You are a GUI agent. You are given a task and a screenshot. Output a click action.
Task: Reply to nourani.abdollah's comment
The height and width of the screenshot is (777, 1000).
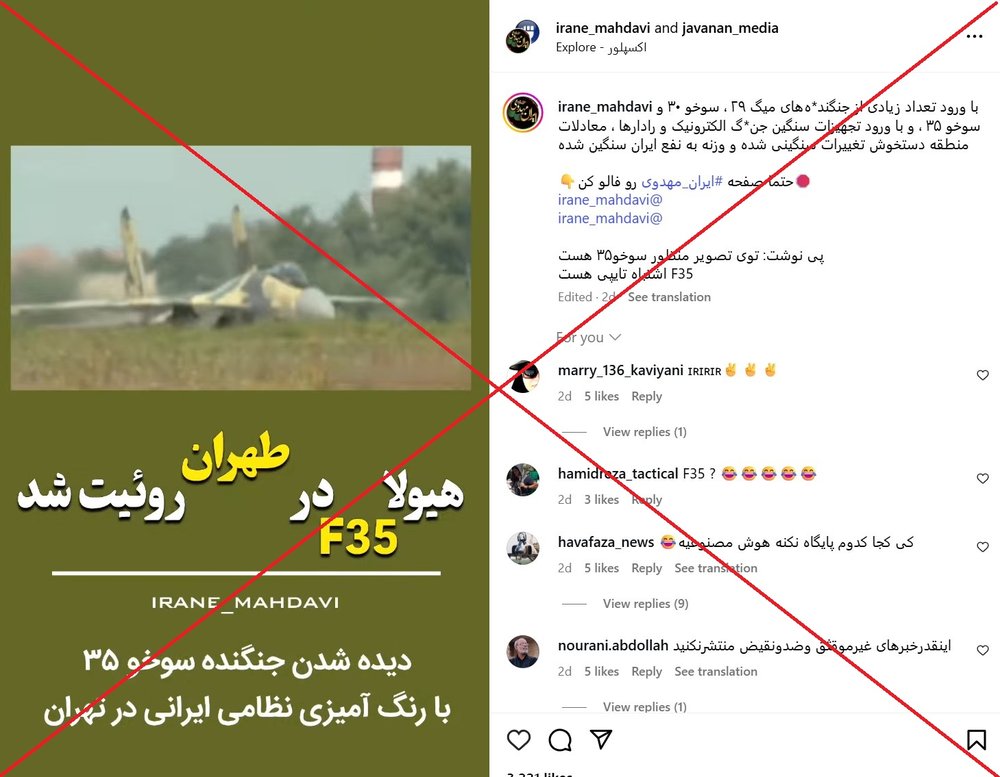[x=647, y=672]
